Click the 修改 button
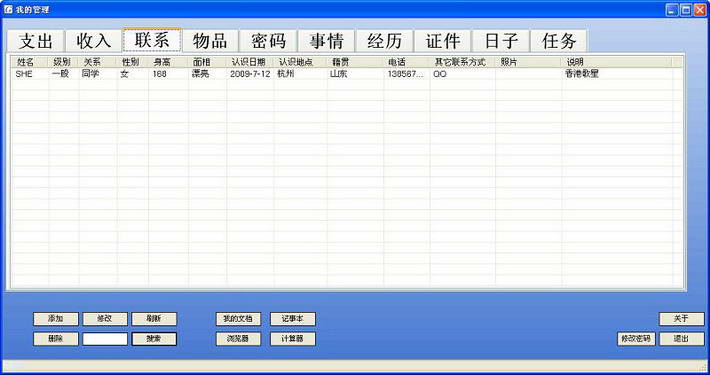The height and width of the screenshot is (375, 710). click(x=105, y=319)
